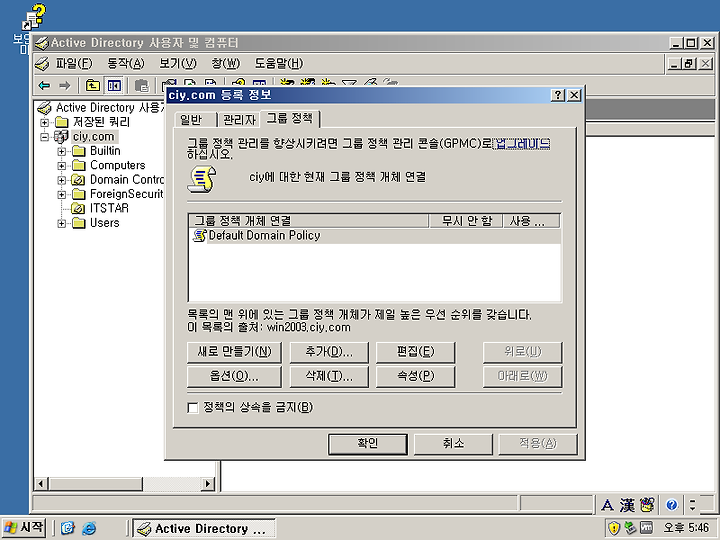The width and height of the screenshot is (720, 540).
Task: Click the Active Directory taskbar button
Action: click(204, 529)
